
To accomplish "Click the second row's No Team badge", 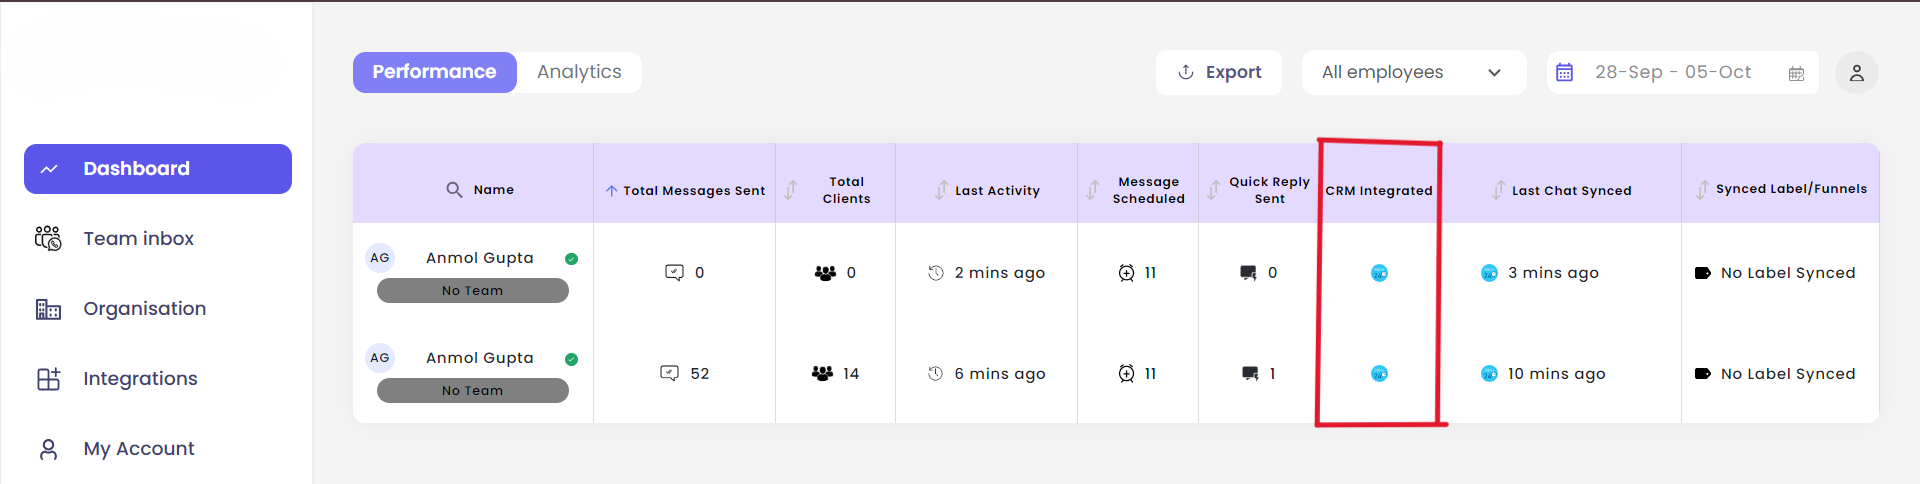I will [x=473, y=391].
